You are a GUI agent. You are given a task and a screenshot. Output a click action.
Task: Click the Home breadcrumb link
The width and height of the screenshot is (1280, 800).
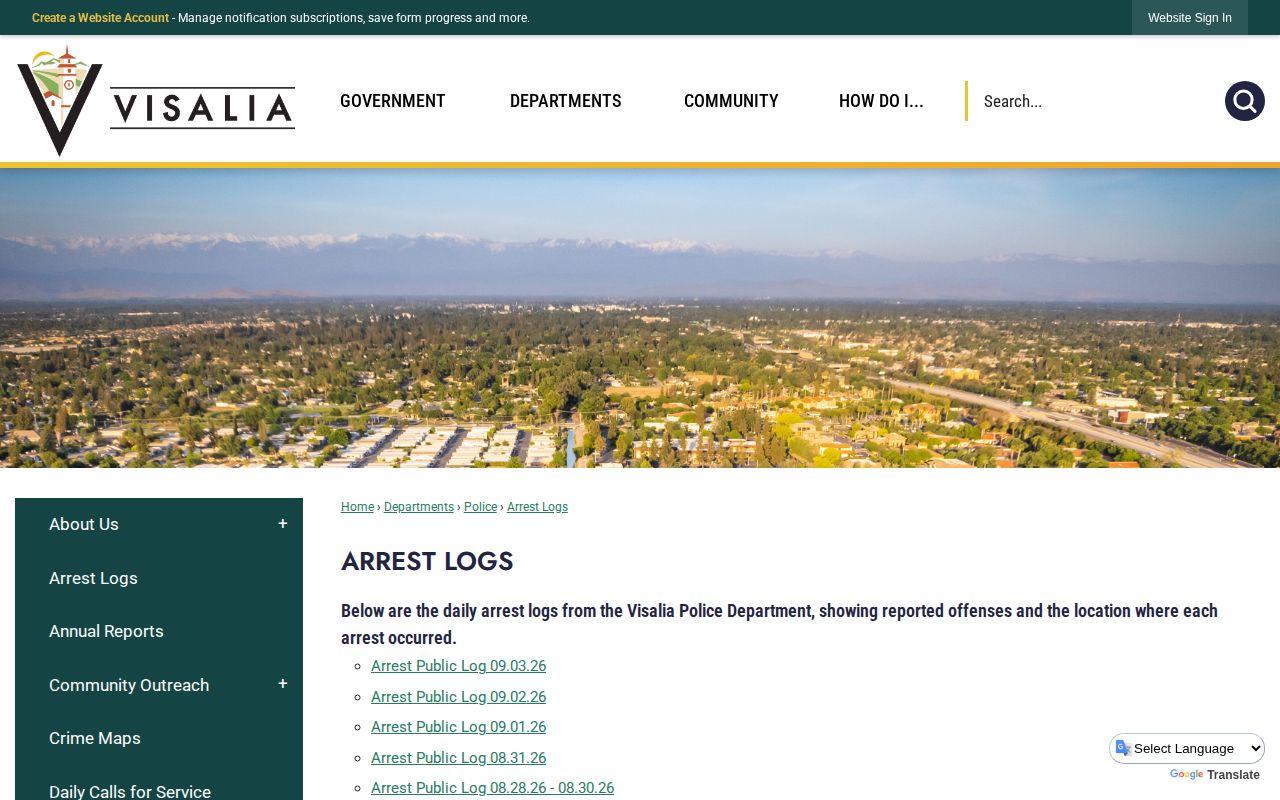357,507
